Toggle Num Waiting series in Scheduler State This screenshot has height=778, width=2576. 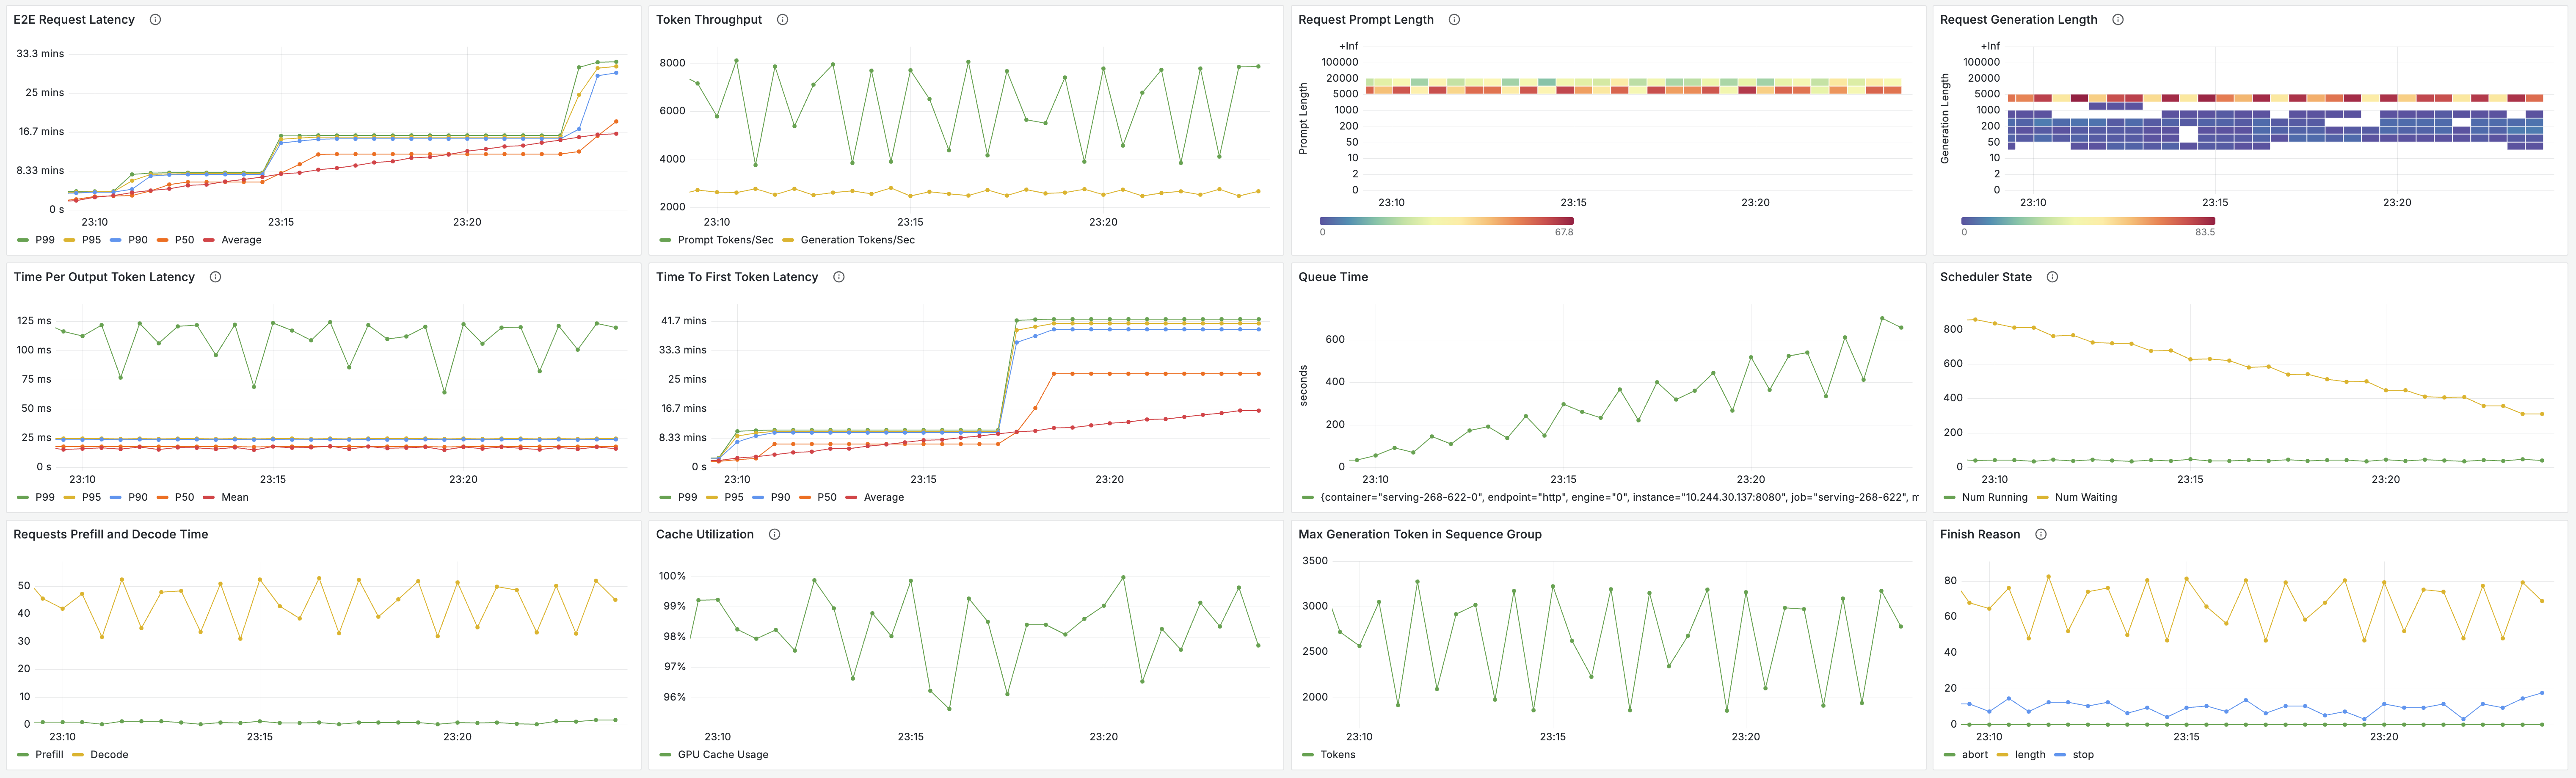coord(2085,497)
